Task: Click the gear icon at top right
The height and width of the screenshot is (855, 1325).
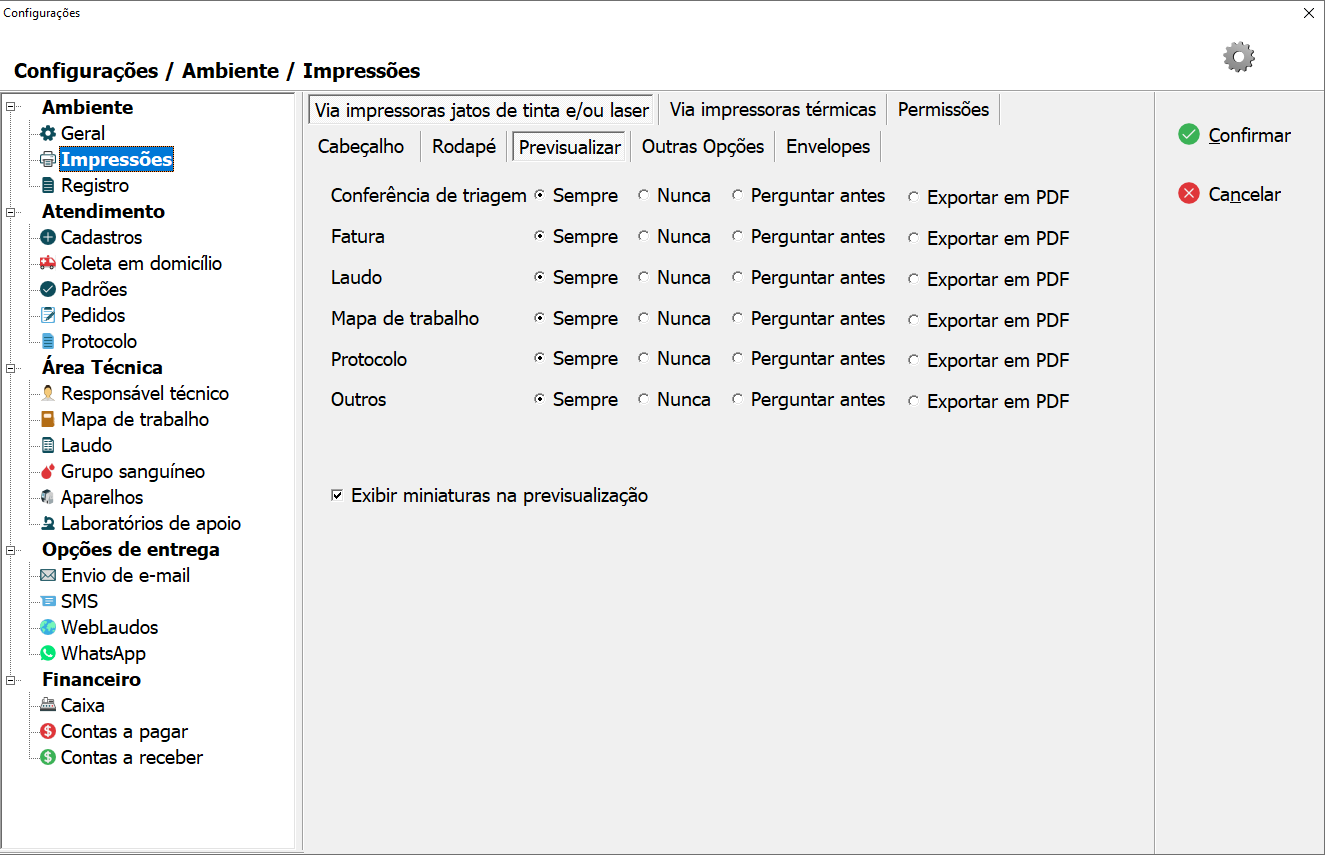Action: [x=1239, y=57]
